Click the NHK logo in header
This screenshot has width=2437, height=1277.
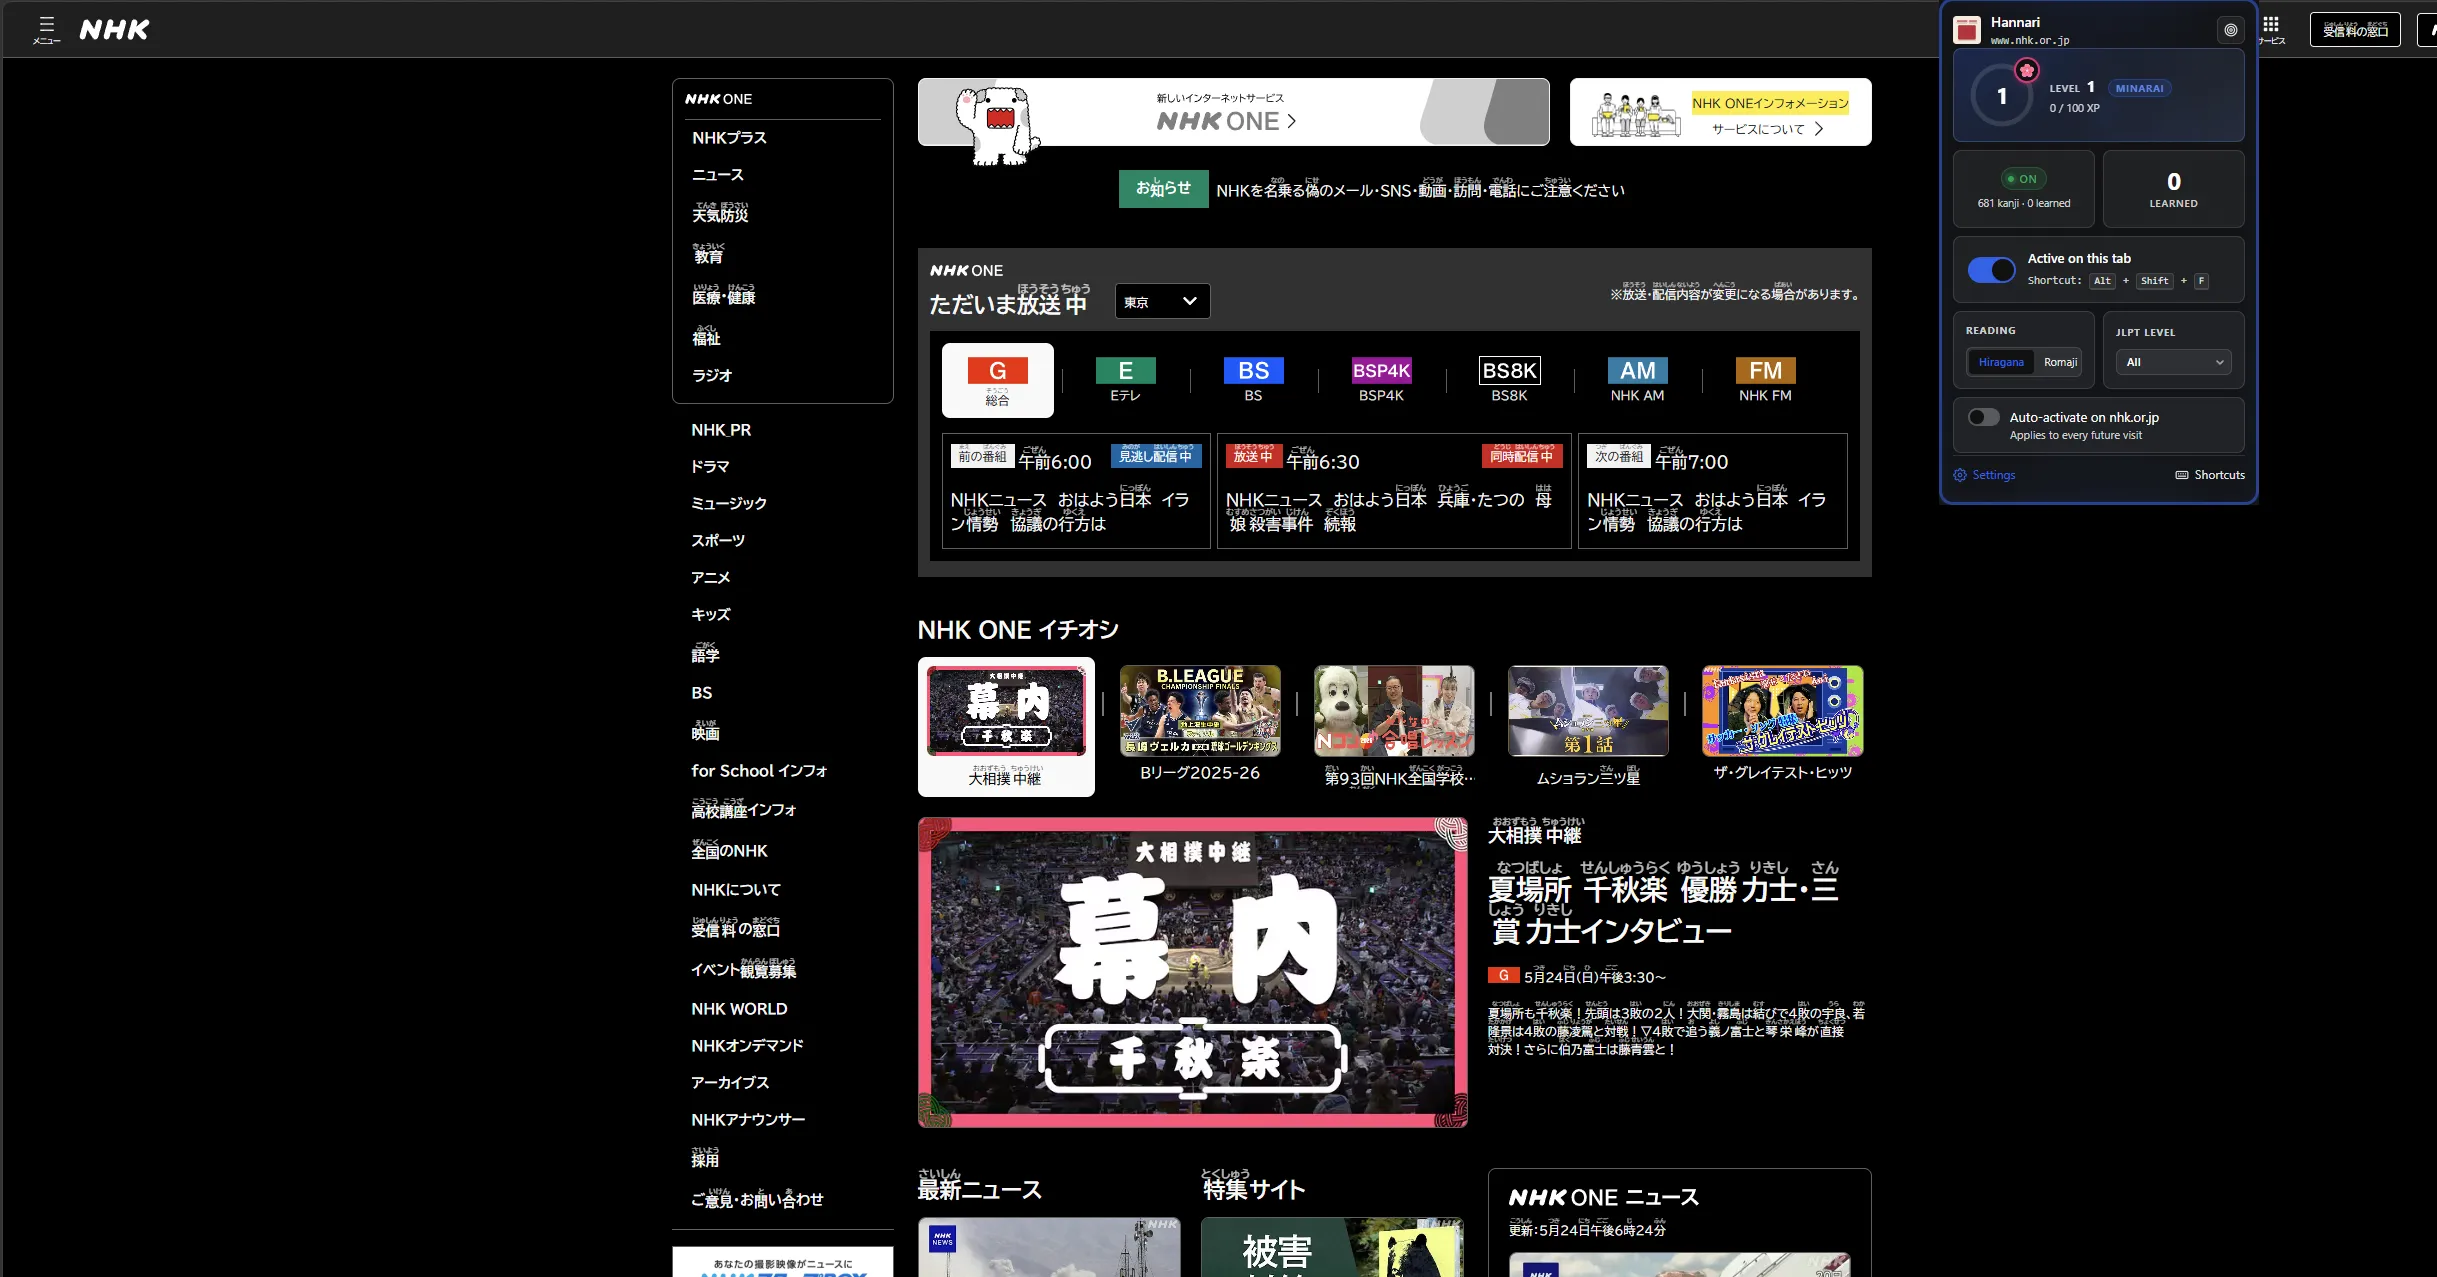point(114,30)
